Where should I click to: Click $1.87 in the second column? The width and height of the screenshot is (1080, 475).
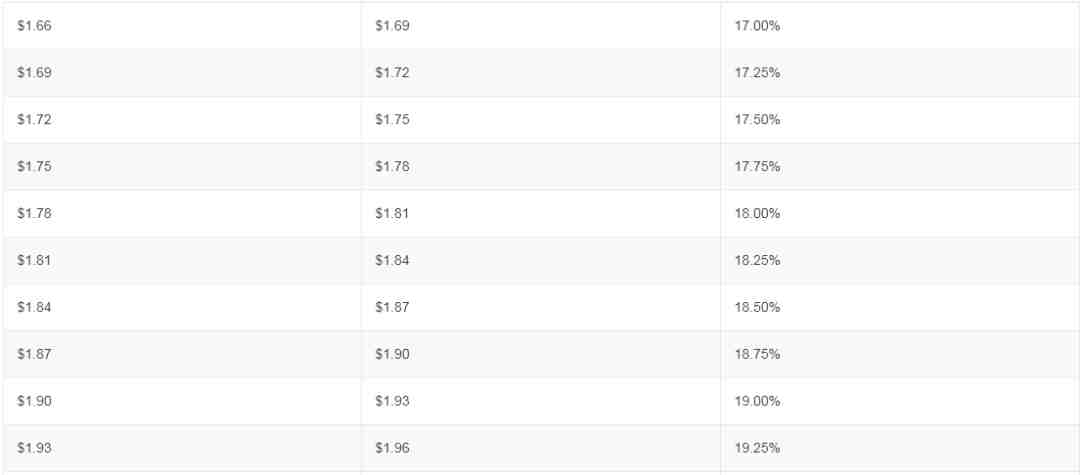pos(392,307)
